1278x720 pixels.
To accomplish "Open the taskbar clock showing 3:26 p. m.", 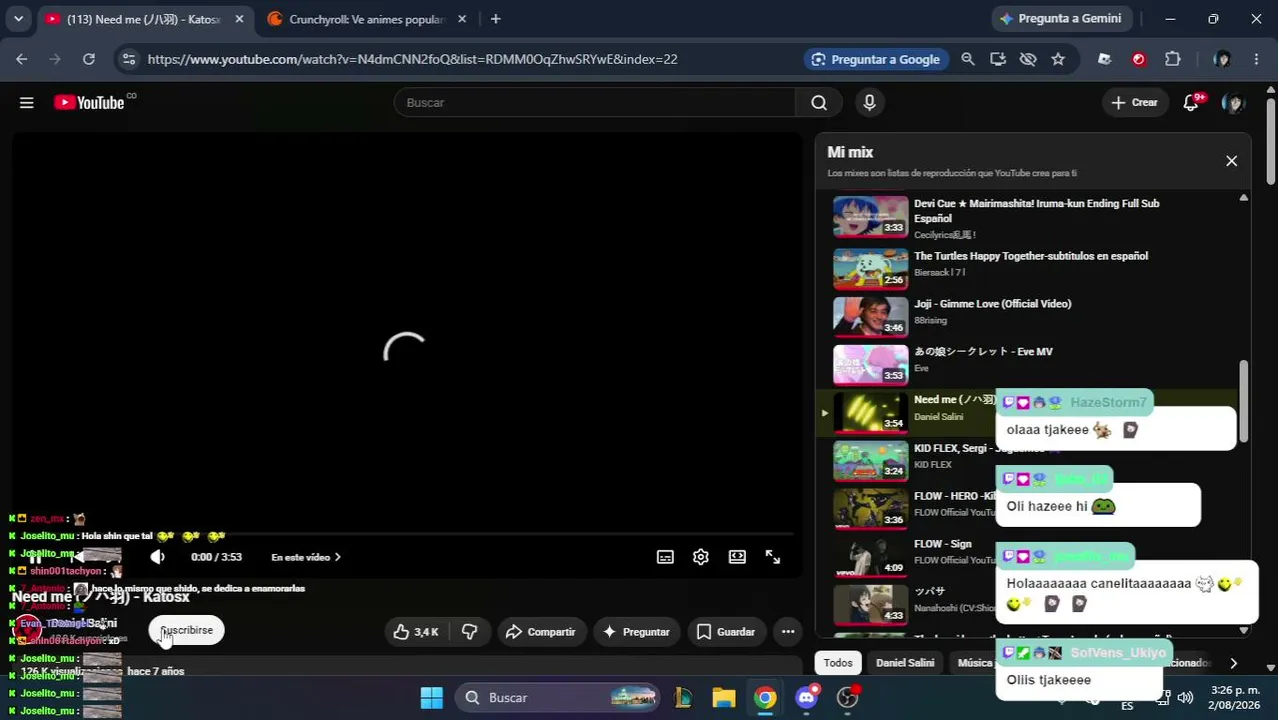I will tap(1235, 697).
